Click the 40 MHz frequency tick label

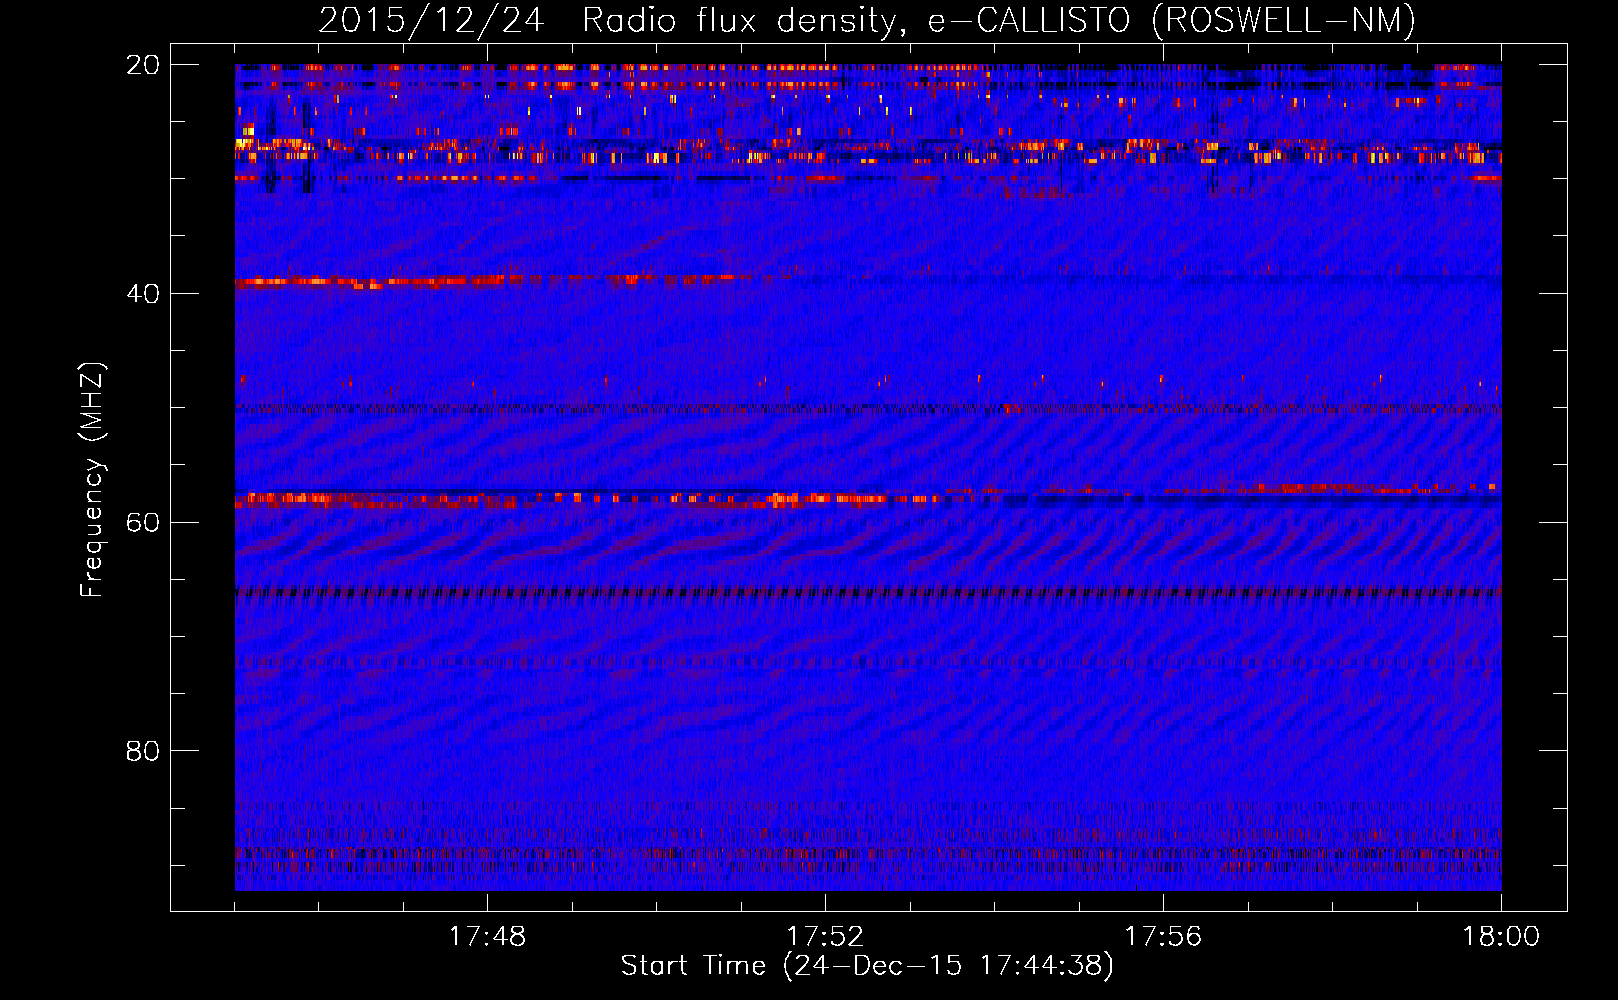[143, 294]
